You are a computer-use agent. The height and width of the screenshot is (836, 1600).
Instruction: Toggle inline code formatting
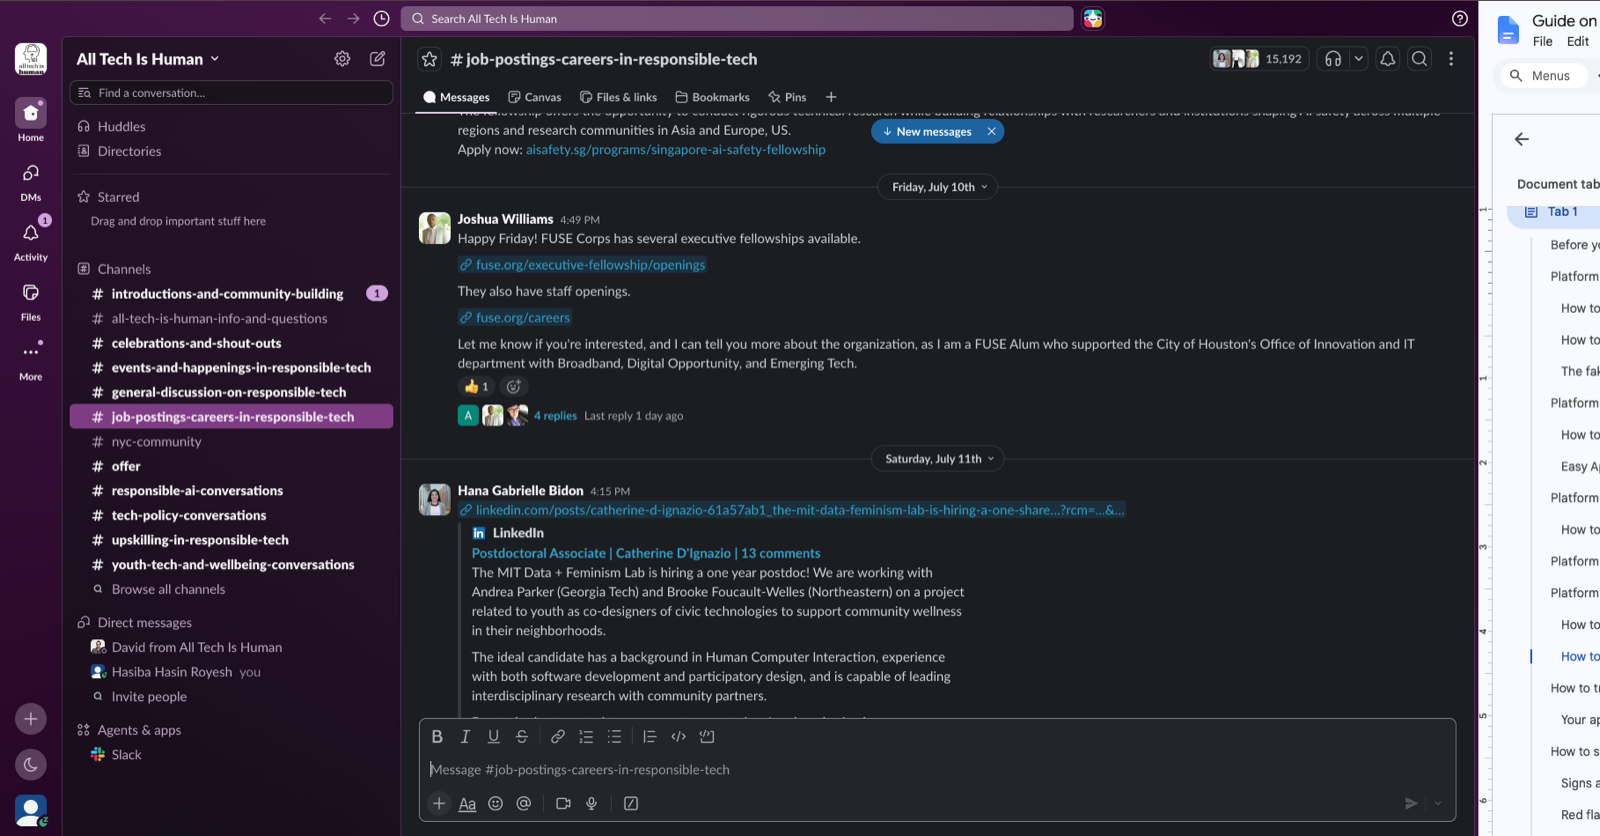click(678, 736)
